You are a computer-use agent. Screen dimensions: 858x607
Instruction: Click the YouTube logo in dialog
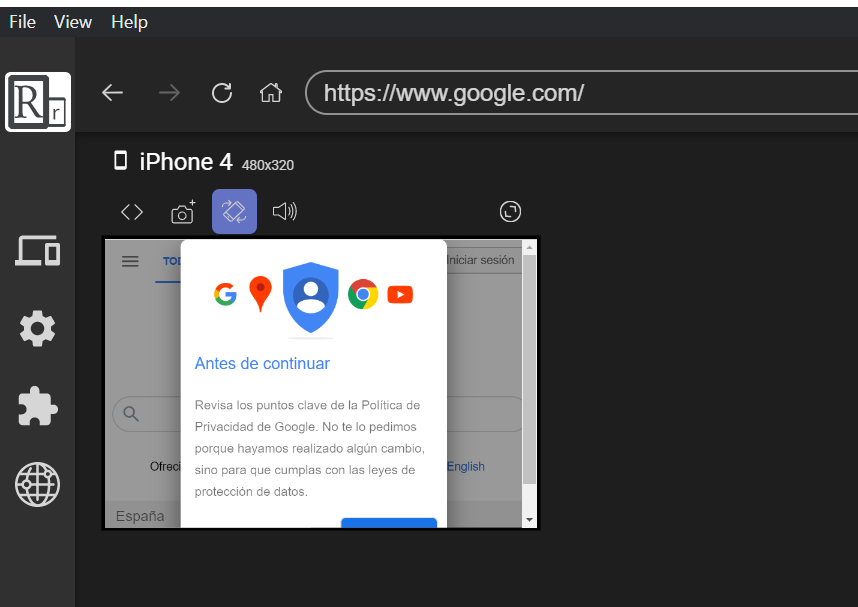tap(400, 294)
